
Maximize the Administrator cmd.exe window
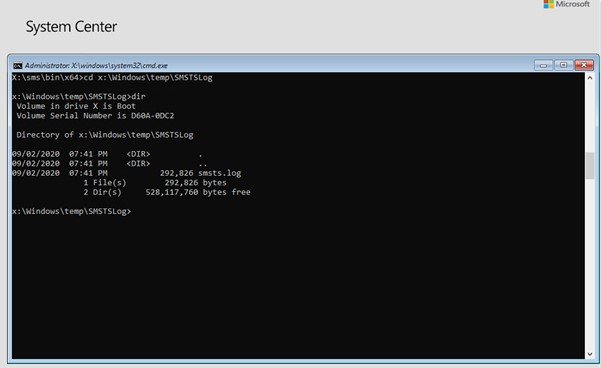coord(563,65)
